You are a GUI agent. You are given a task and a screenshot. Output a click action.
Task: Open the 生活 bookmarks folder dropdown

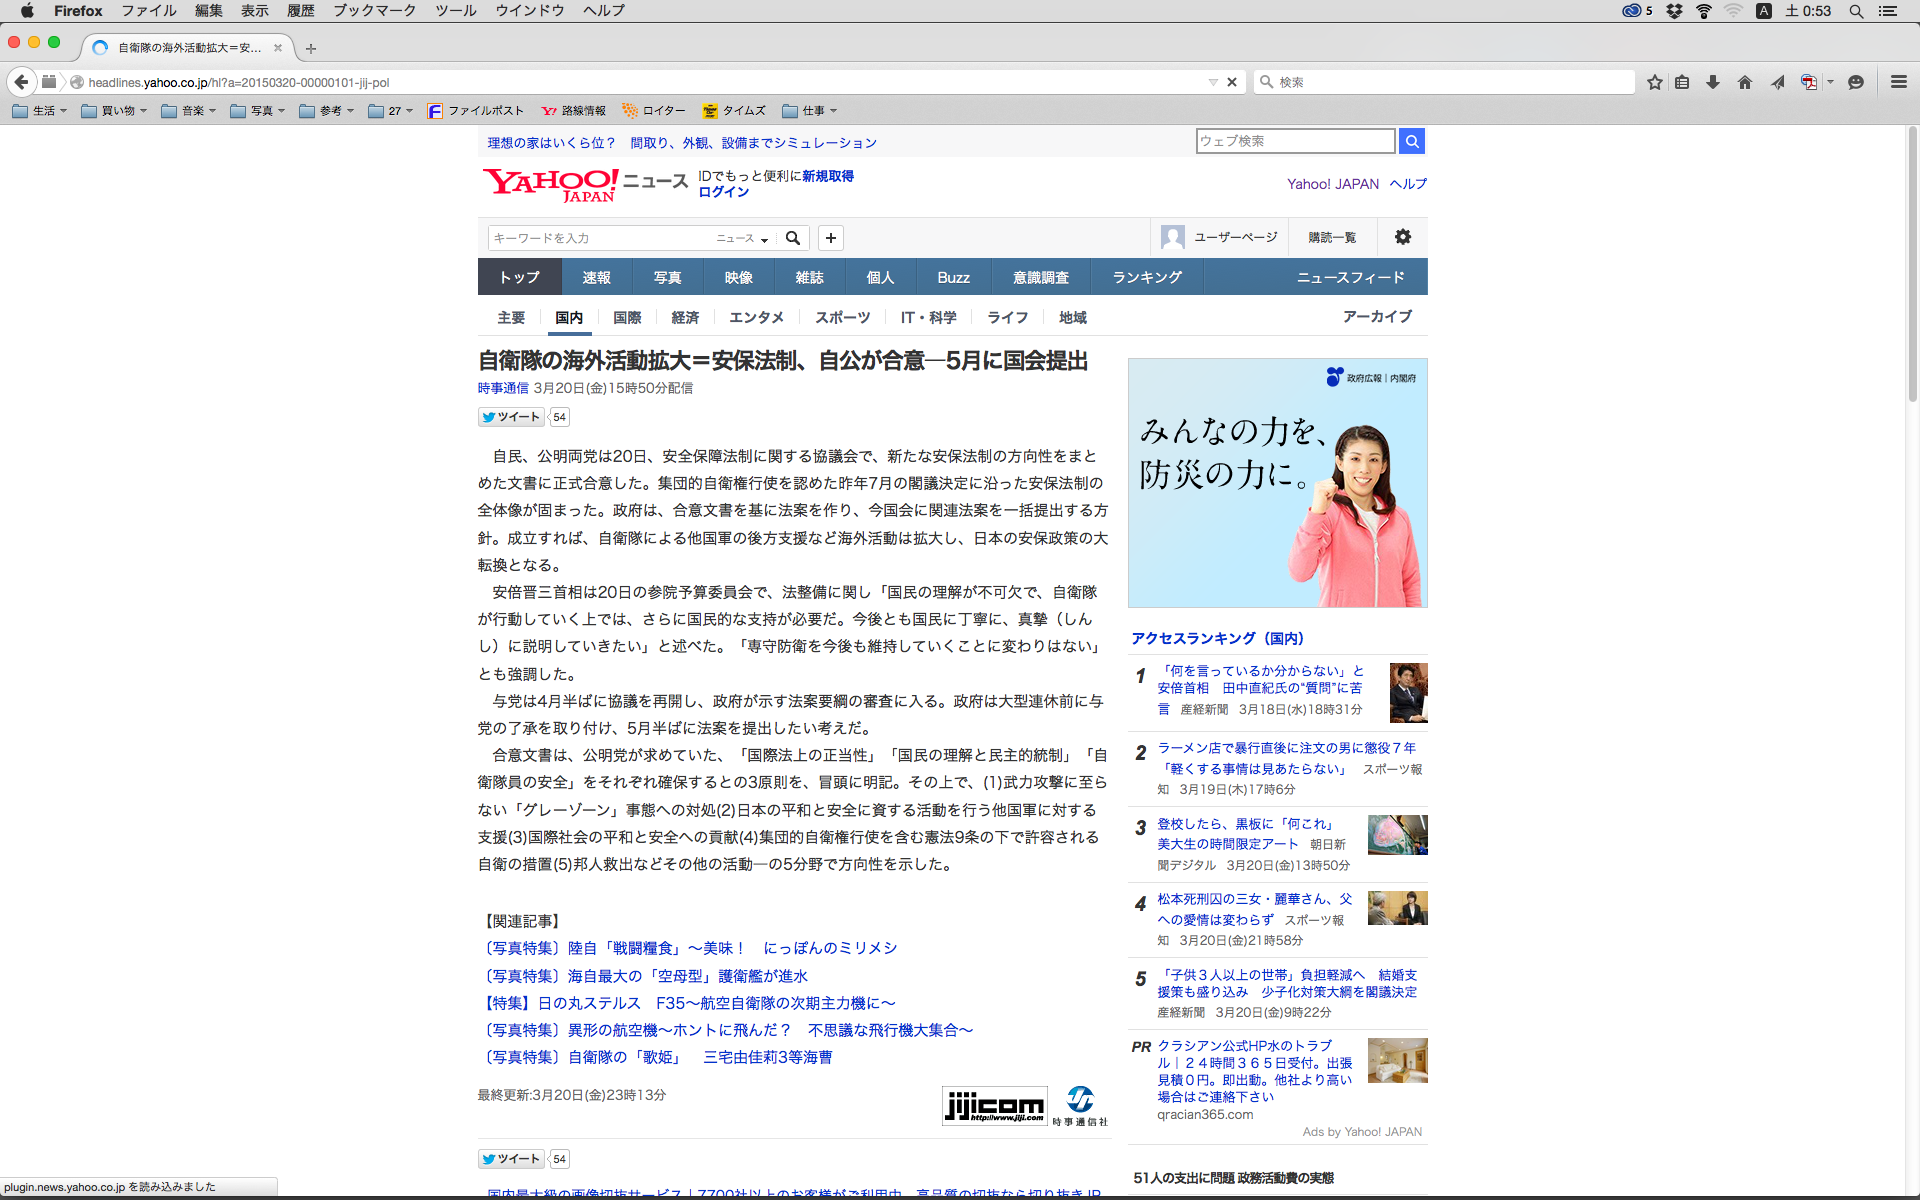(x=40, y=111)
